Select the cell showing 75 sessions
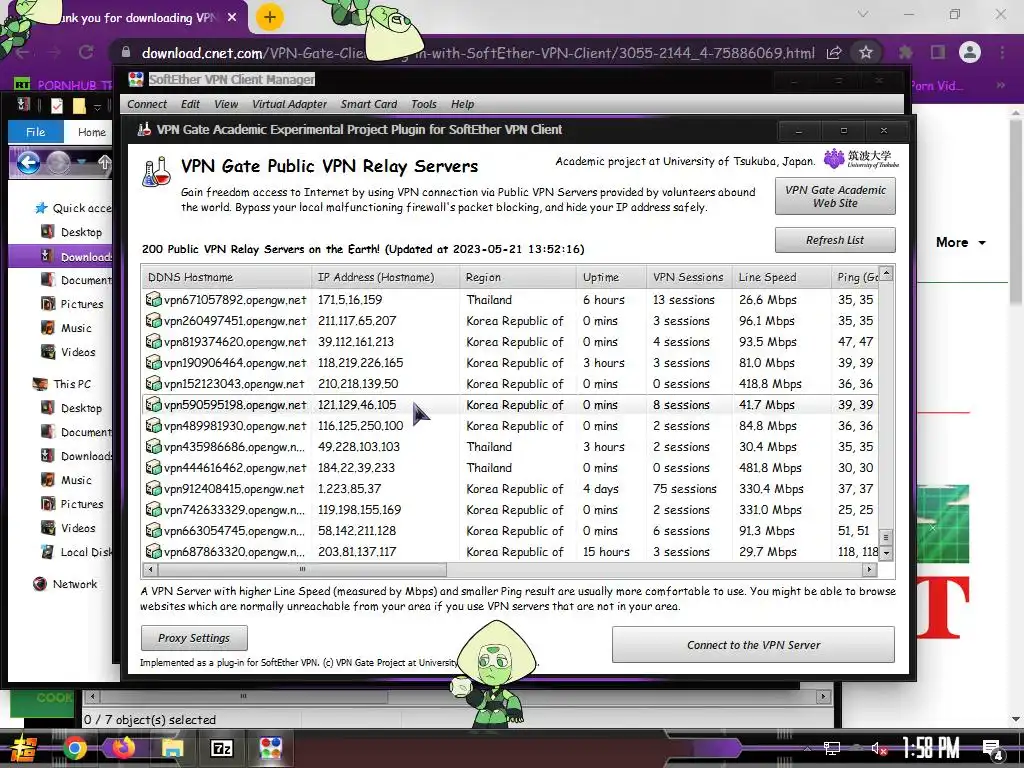This screenshot has width=1024, height=768. click(684, 488)
